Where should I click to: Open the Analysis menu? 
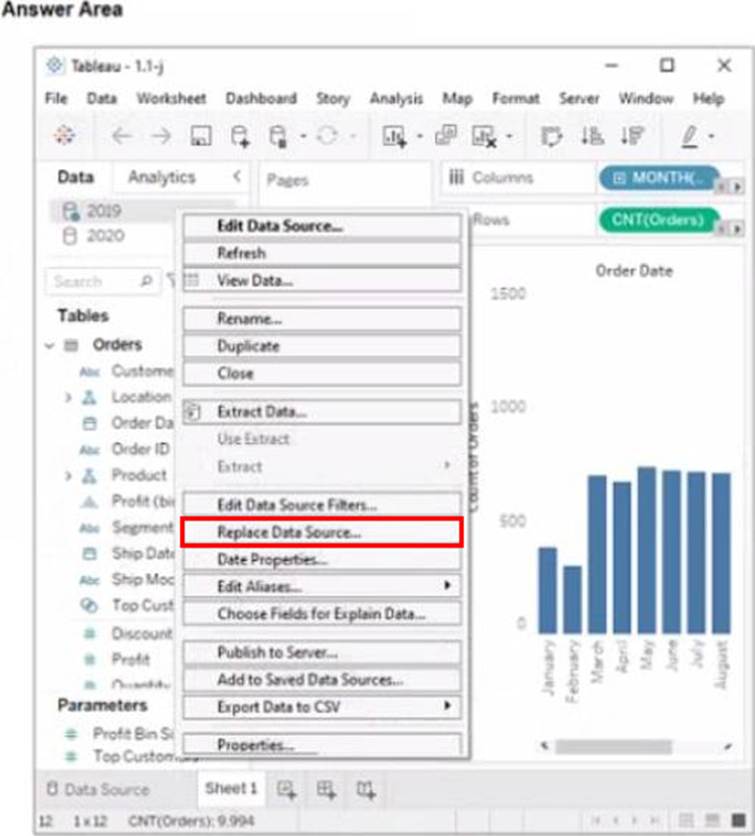pos(396,99)
